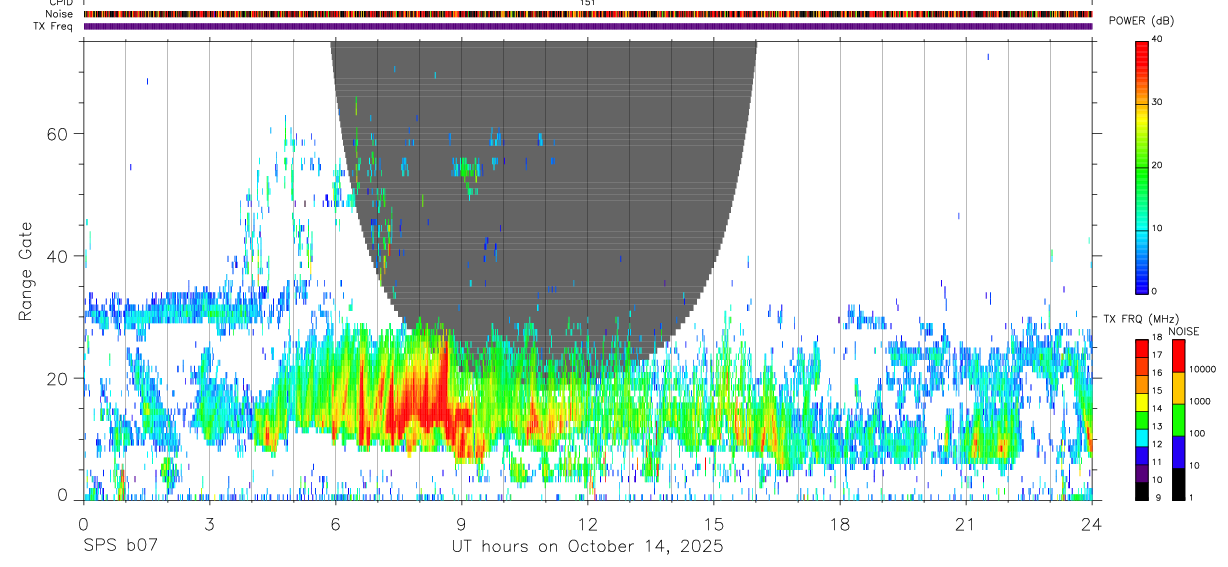Screen dimensions: 1228x567
Task: Click the 12 hour tick label on the time axis
Action: 588,524
